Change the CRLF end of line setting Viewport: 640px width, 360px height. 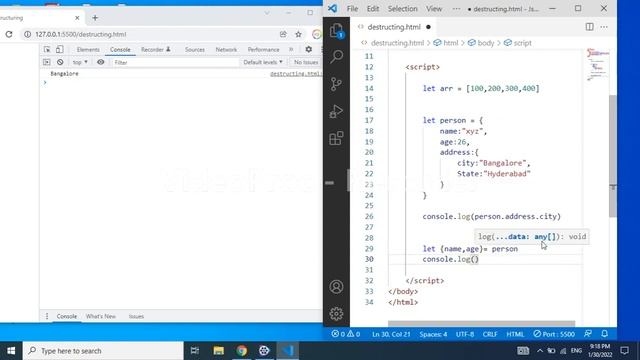pyautogui.click(x=490, y=334)
